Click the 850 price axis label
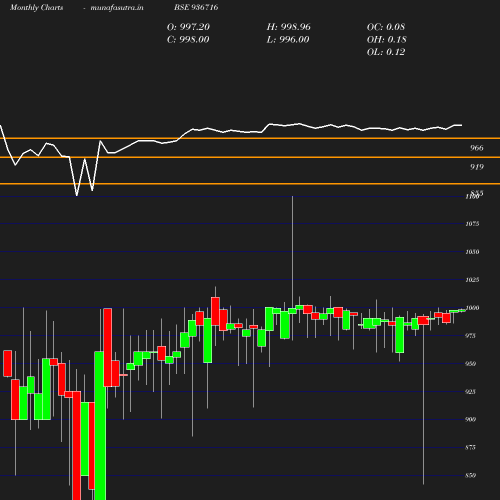This screenshot has height=500, width=500. click(470, 475)
